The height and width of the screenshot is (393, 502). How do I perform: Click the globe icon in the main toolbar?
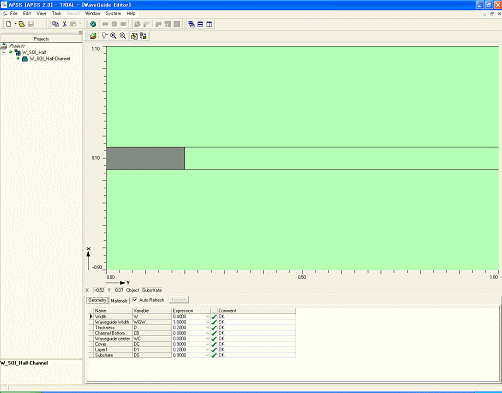pyautogui.click(x=93, y=24)
